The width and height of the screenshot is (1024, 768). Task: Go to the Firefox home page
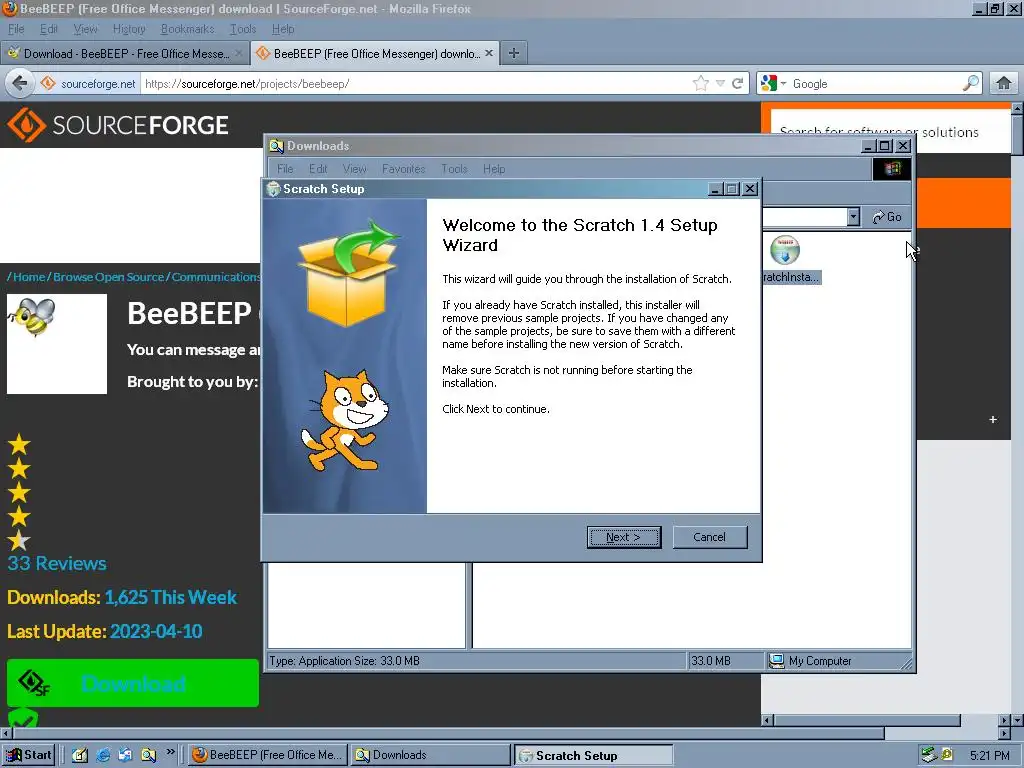[1004, 83]
